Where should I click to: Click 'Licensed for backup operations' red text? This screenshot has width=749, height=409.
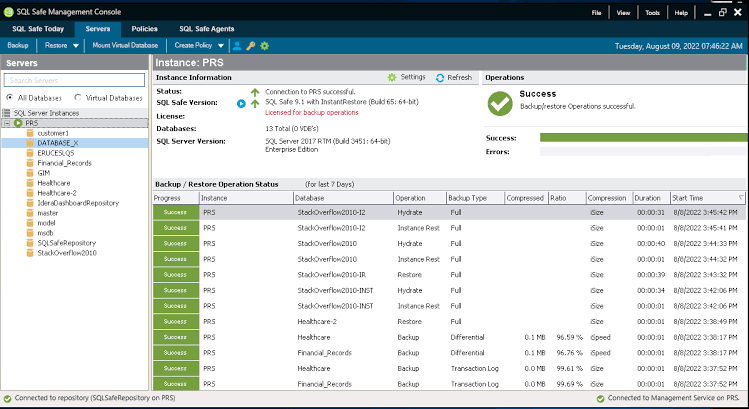[x=311, y=113]
